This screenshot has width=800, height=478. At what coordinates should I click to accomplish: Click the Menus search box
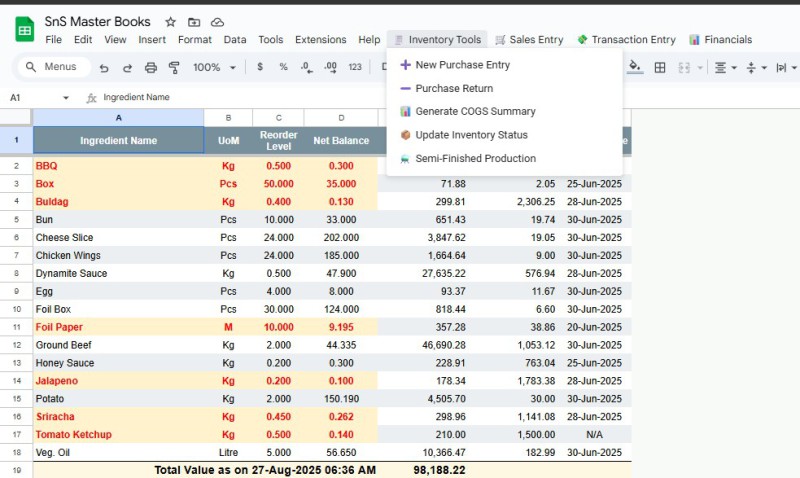click(x=55, y=67)
